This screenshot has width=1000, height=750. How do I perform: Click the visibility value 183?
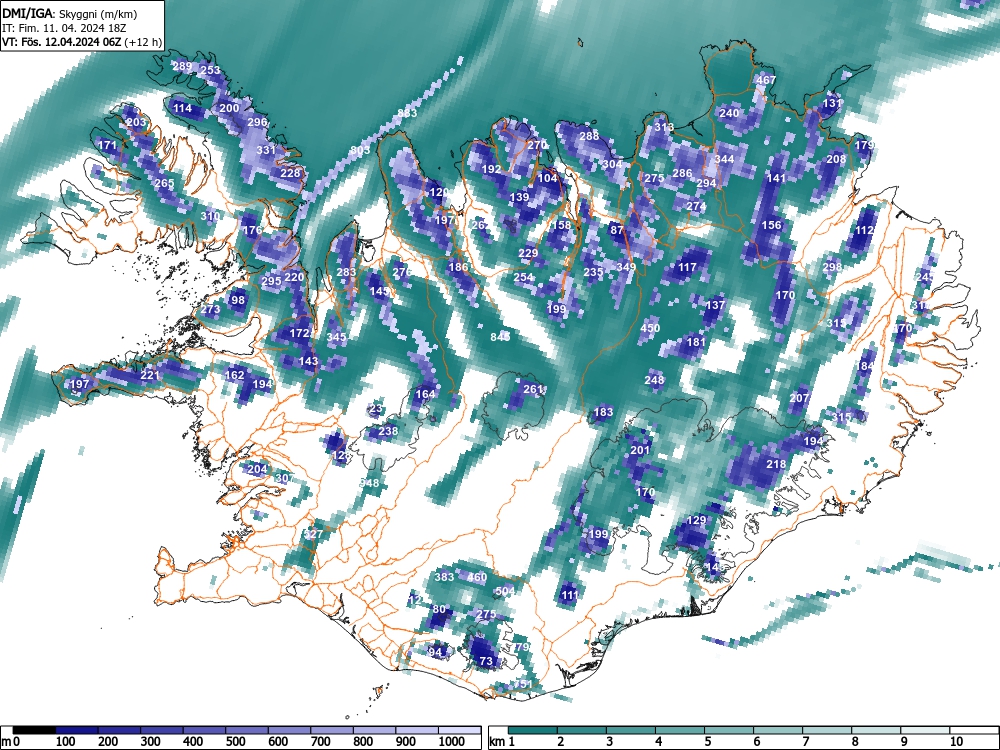coord(603,413)
